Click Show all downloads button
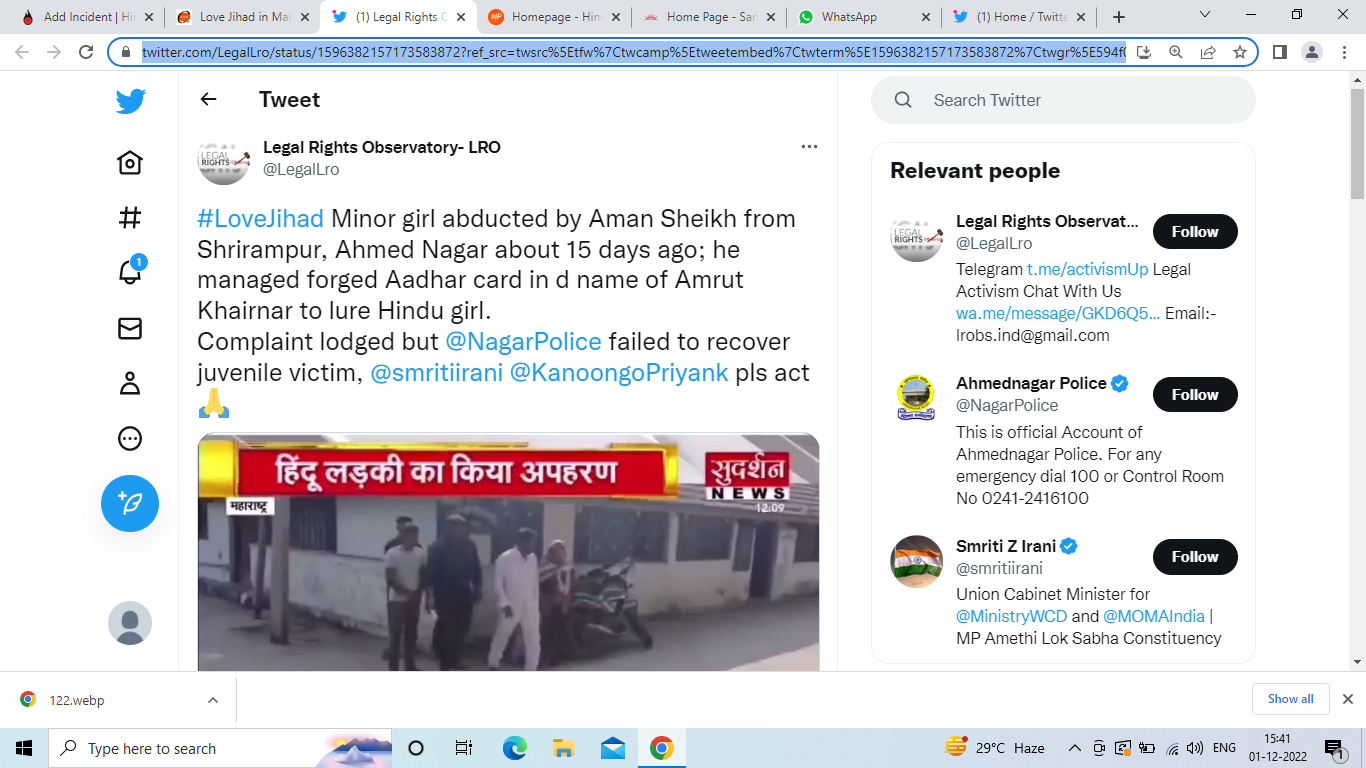1366x768 pixels. tap(1290, 699)
